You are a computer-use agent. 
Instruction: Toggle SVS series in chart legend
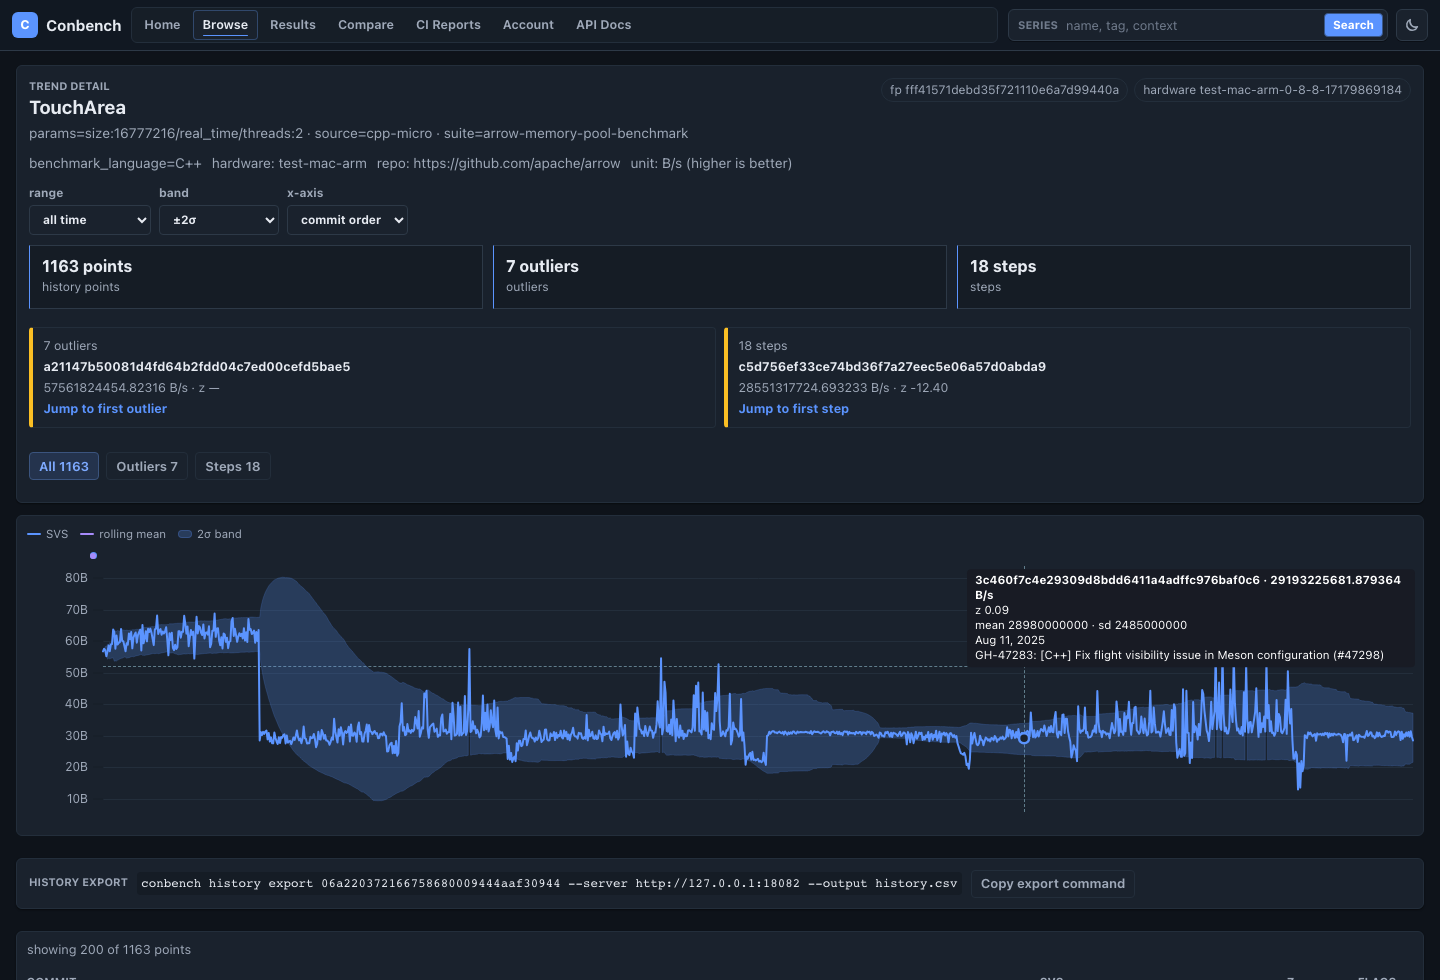(48, 534)
